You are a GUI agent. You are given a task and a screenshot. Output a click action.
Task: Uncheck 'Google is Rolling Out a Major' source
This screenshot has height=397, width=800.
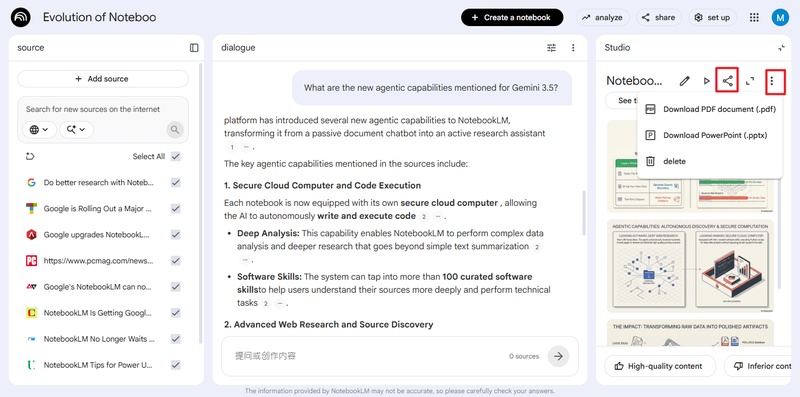176,208
